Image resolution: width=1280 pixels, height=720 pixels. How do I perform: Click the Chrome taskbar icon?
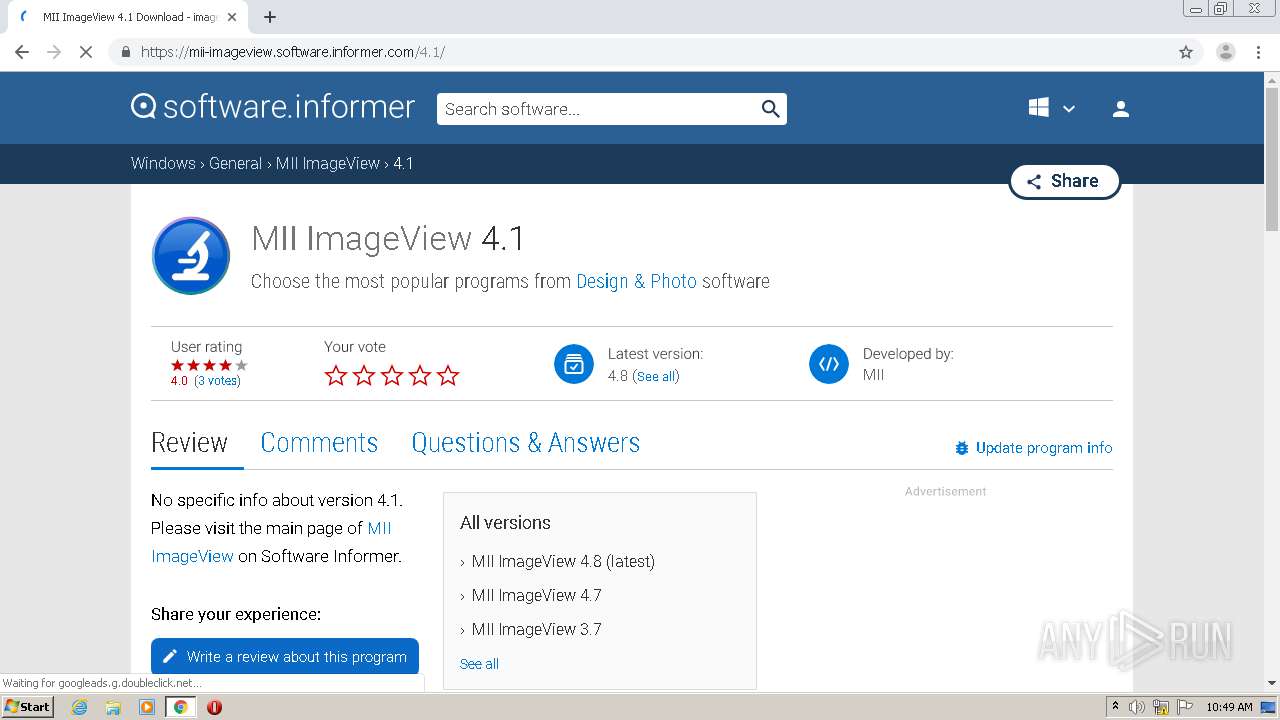point(181,707)
